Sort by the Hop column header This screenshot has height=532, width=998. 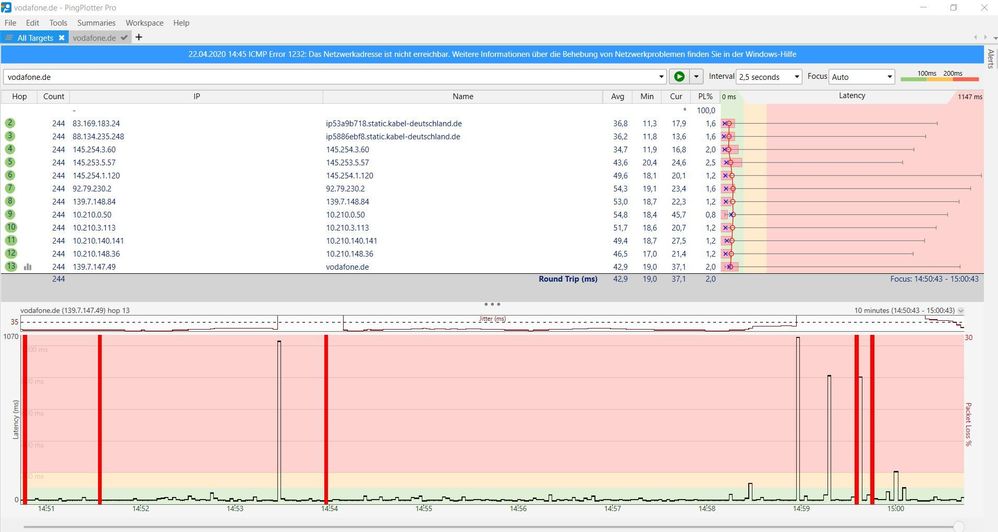[x=19, y=96]
